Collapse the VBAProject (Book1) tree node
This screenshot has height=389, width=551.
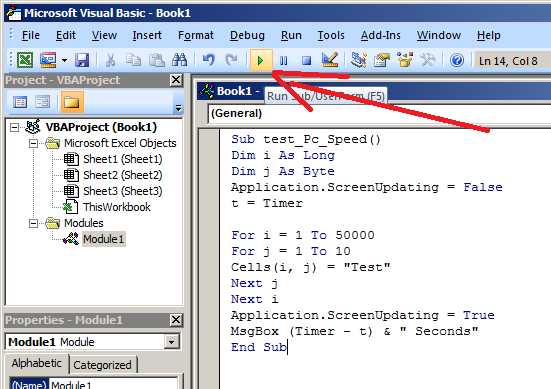(14, 127)
